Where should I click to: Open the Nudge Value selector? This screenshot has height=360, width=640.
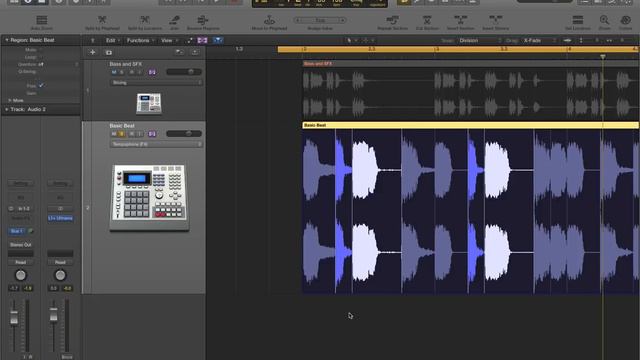pyautogui.click(x=320, y=20)
